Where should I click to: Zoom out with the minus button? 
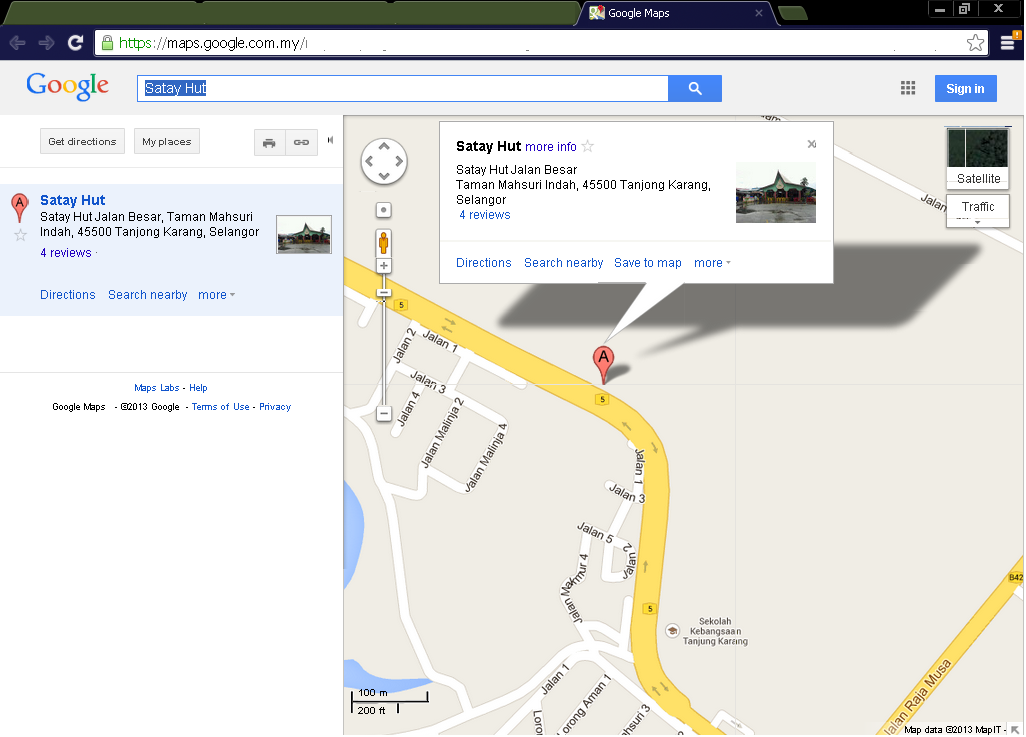point(384,414)
